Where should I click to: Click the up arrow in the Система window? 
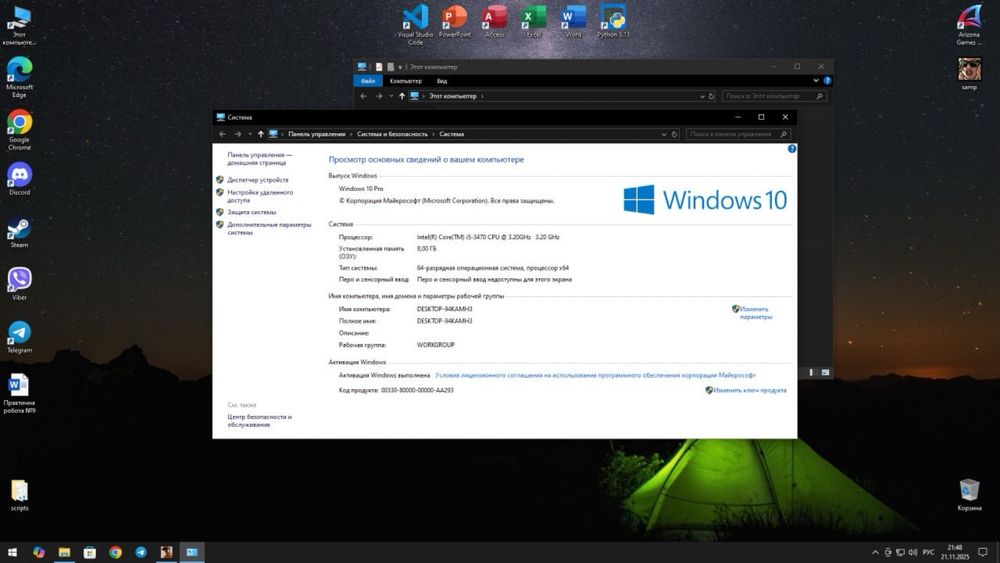[x=260, y=134]
